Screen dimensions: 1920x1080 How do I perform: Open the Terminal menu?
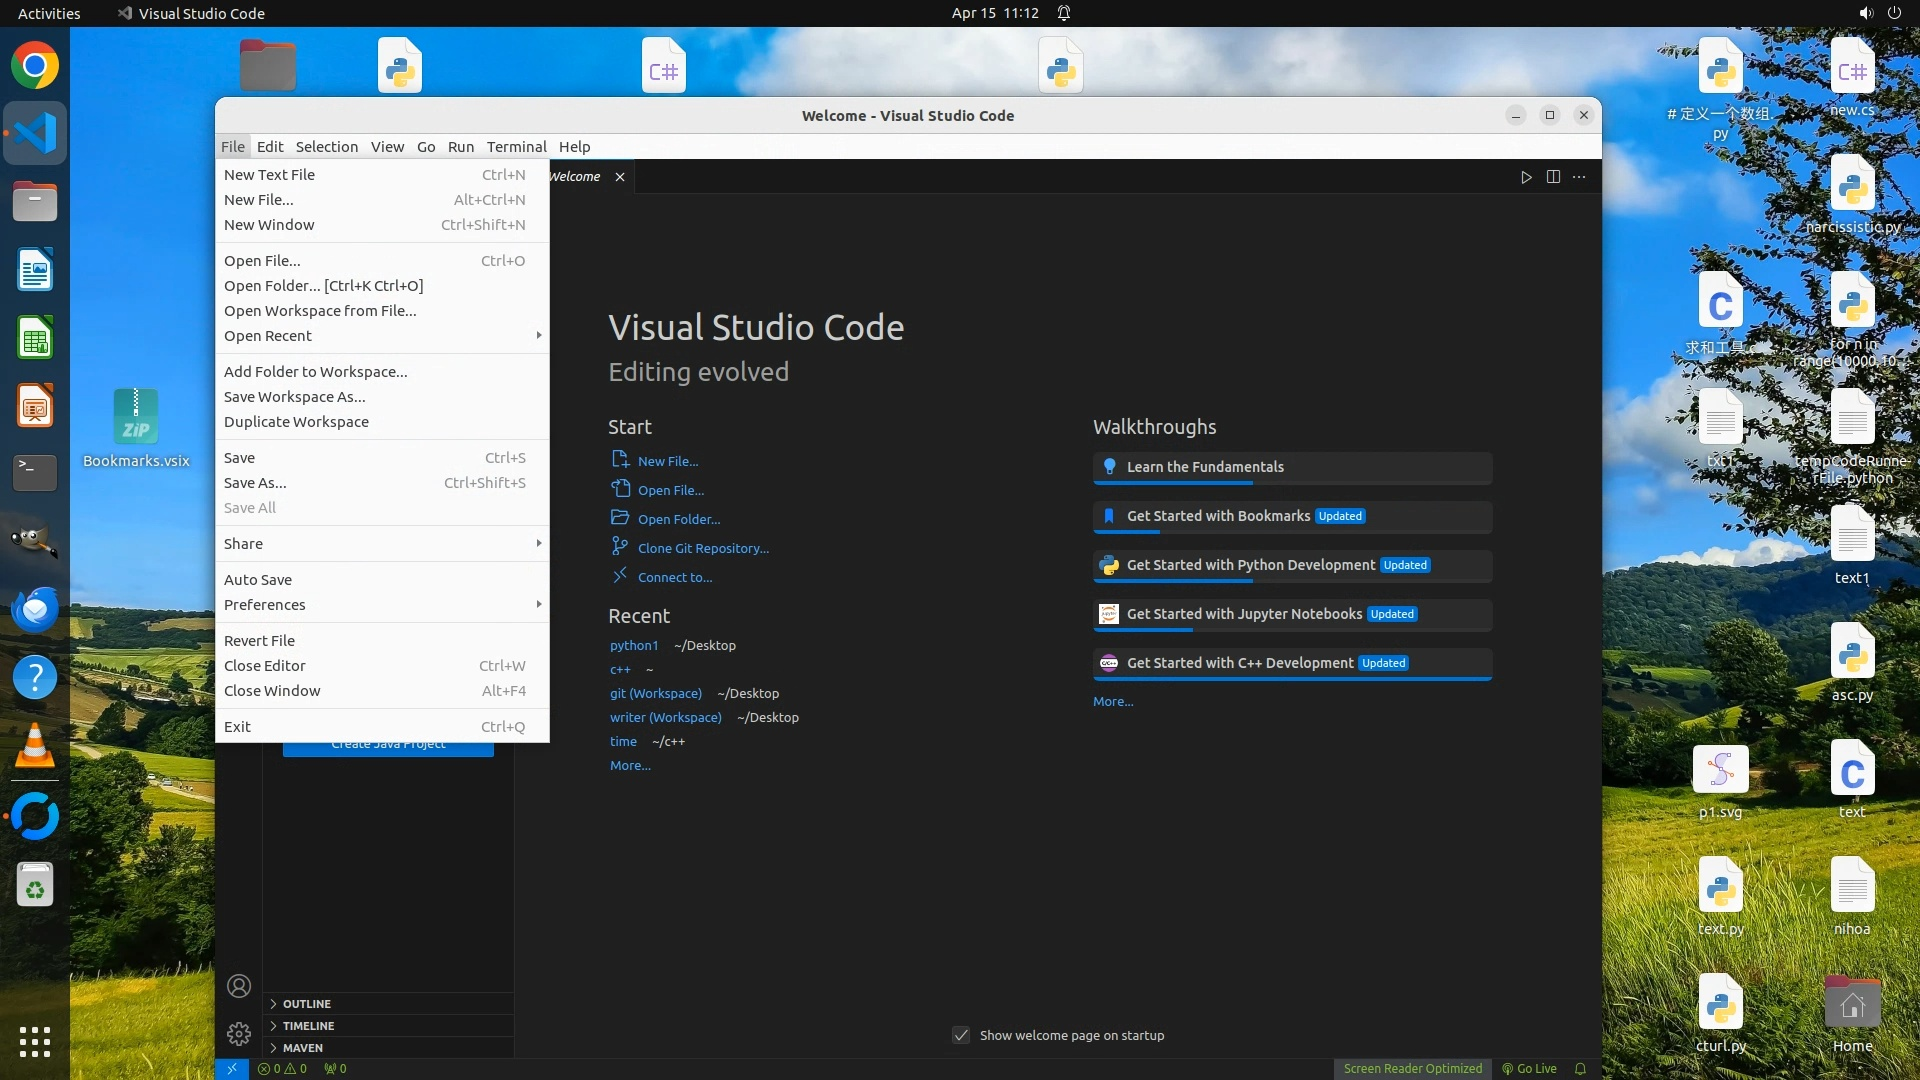tap(516, 147)
